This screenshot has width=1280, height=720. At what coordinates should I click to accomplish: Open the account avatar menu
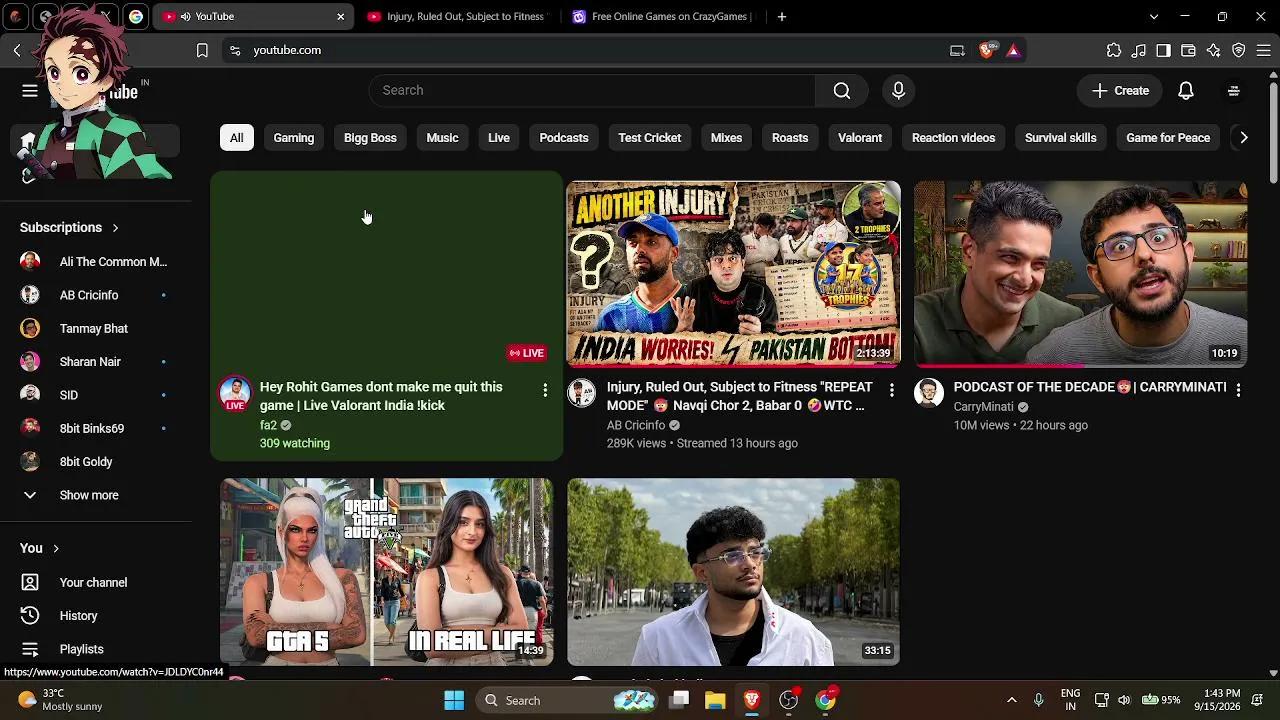[x=1234, y=90]
